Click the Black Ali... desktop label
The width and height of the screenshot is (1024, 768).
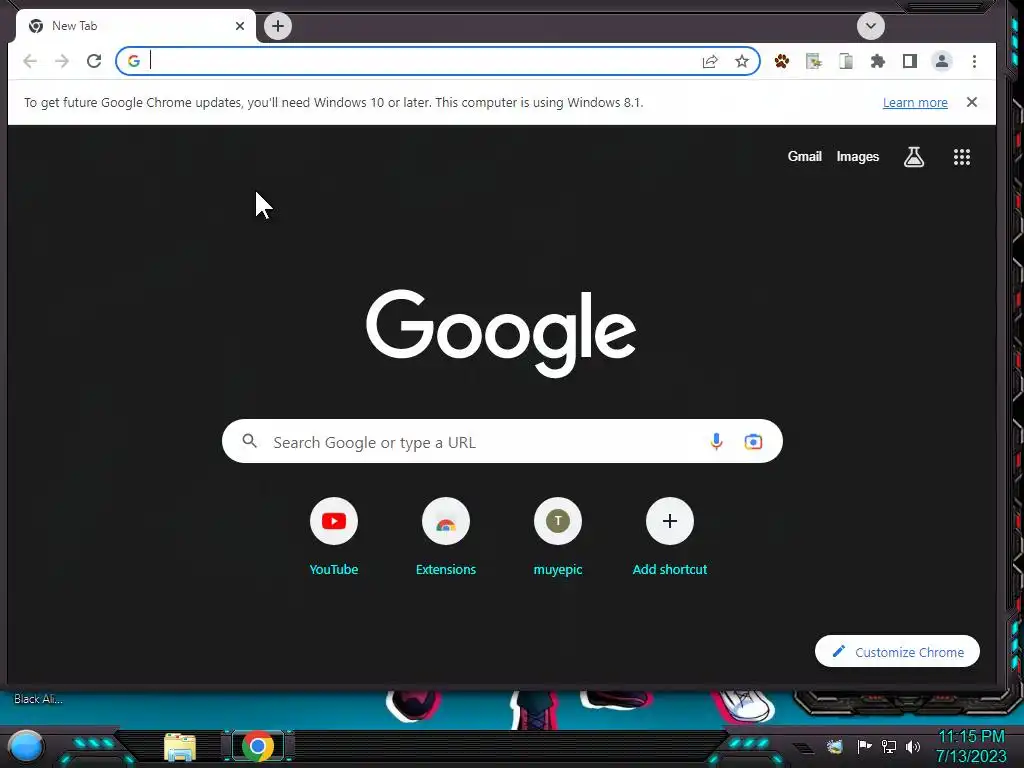point(38,699)
